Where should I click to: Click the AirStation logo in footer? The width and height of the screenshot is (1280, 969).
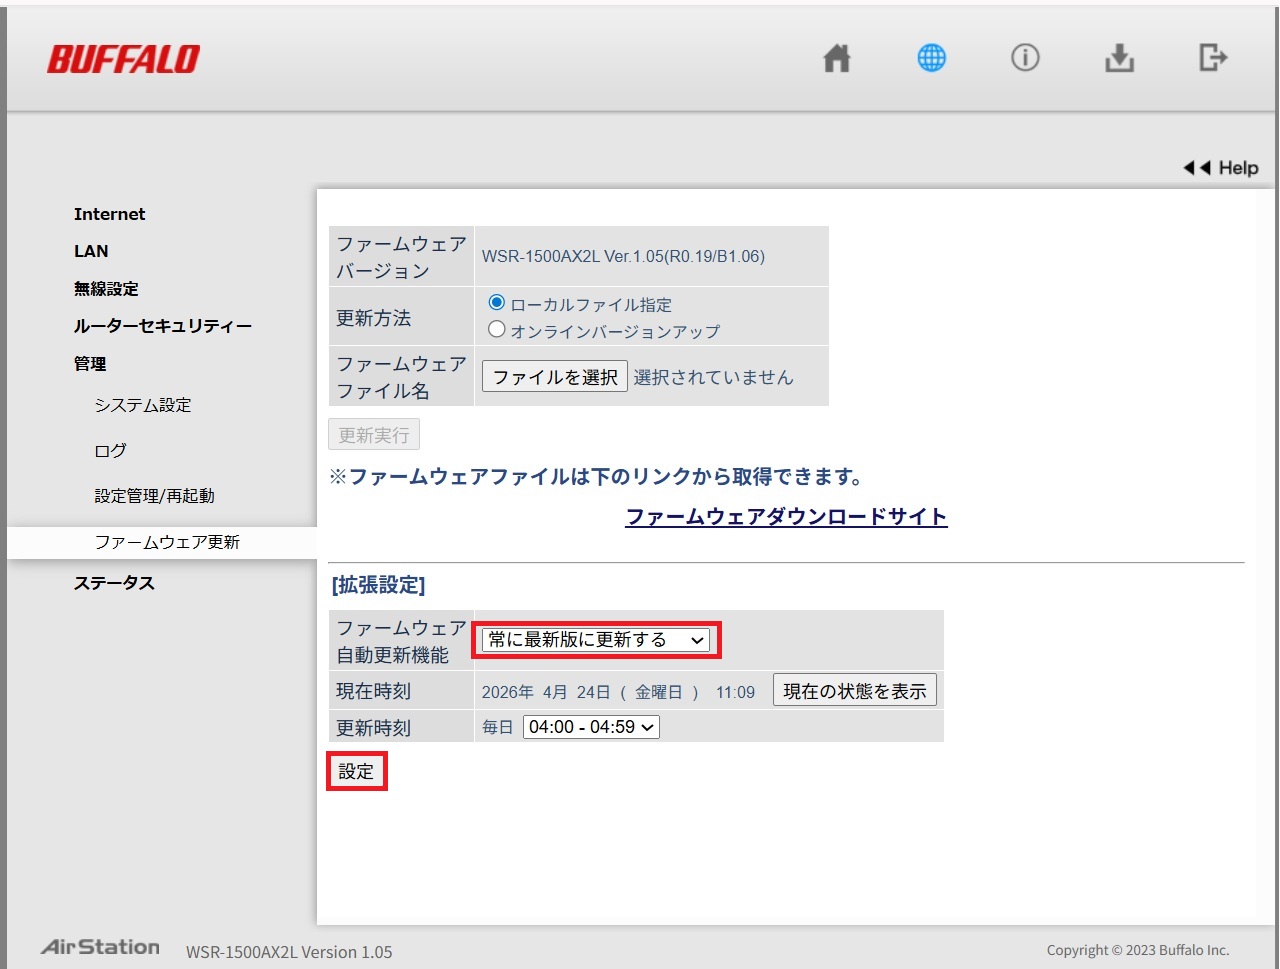tap(100, 947)
